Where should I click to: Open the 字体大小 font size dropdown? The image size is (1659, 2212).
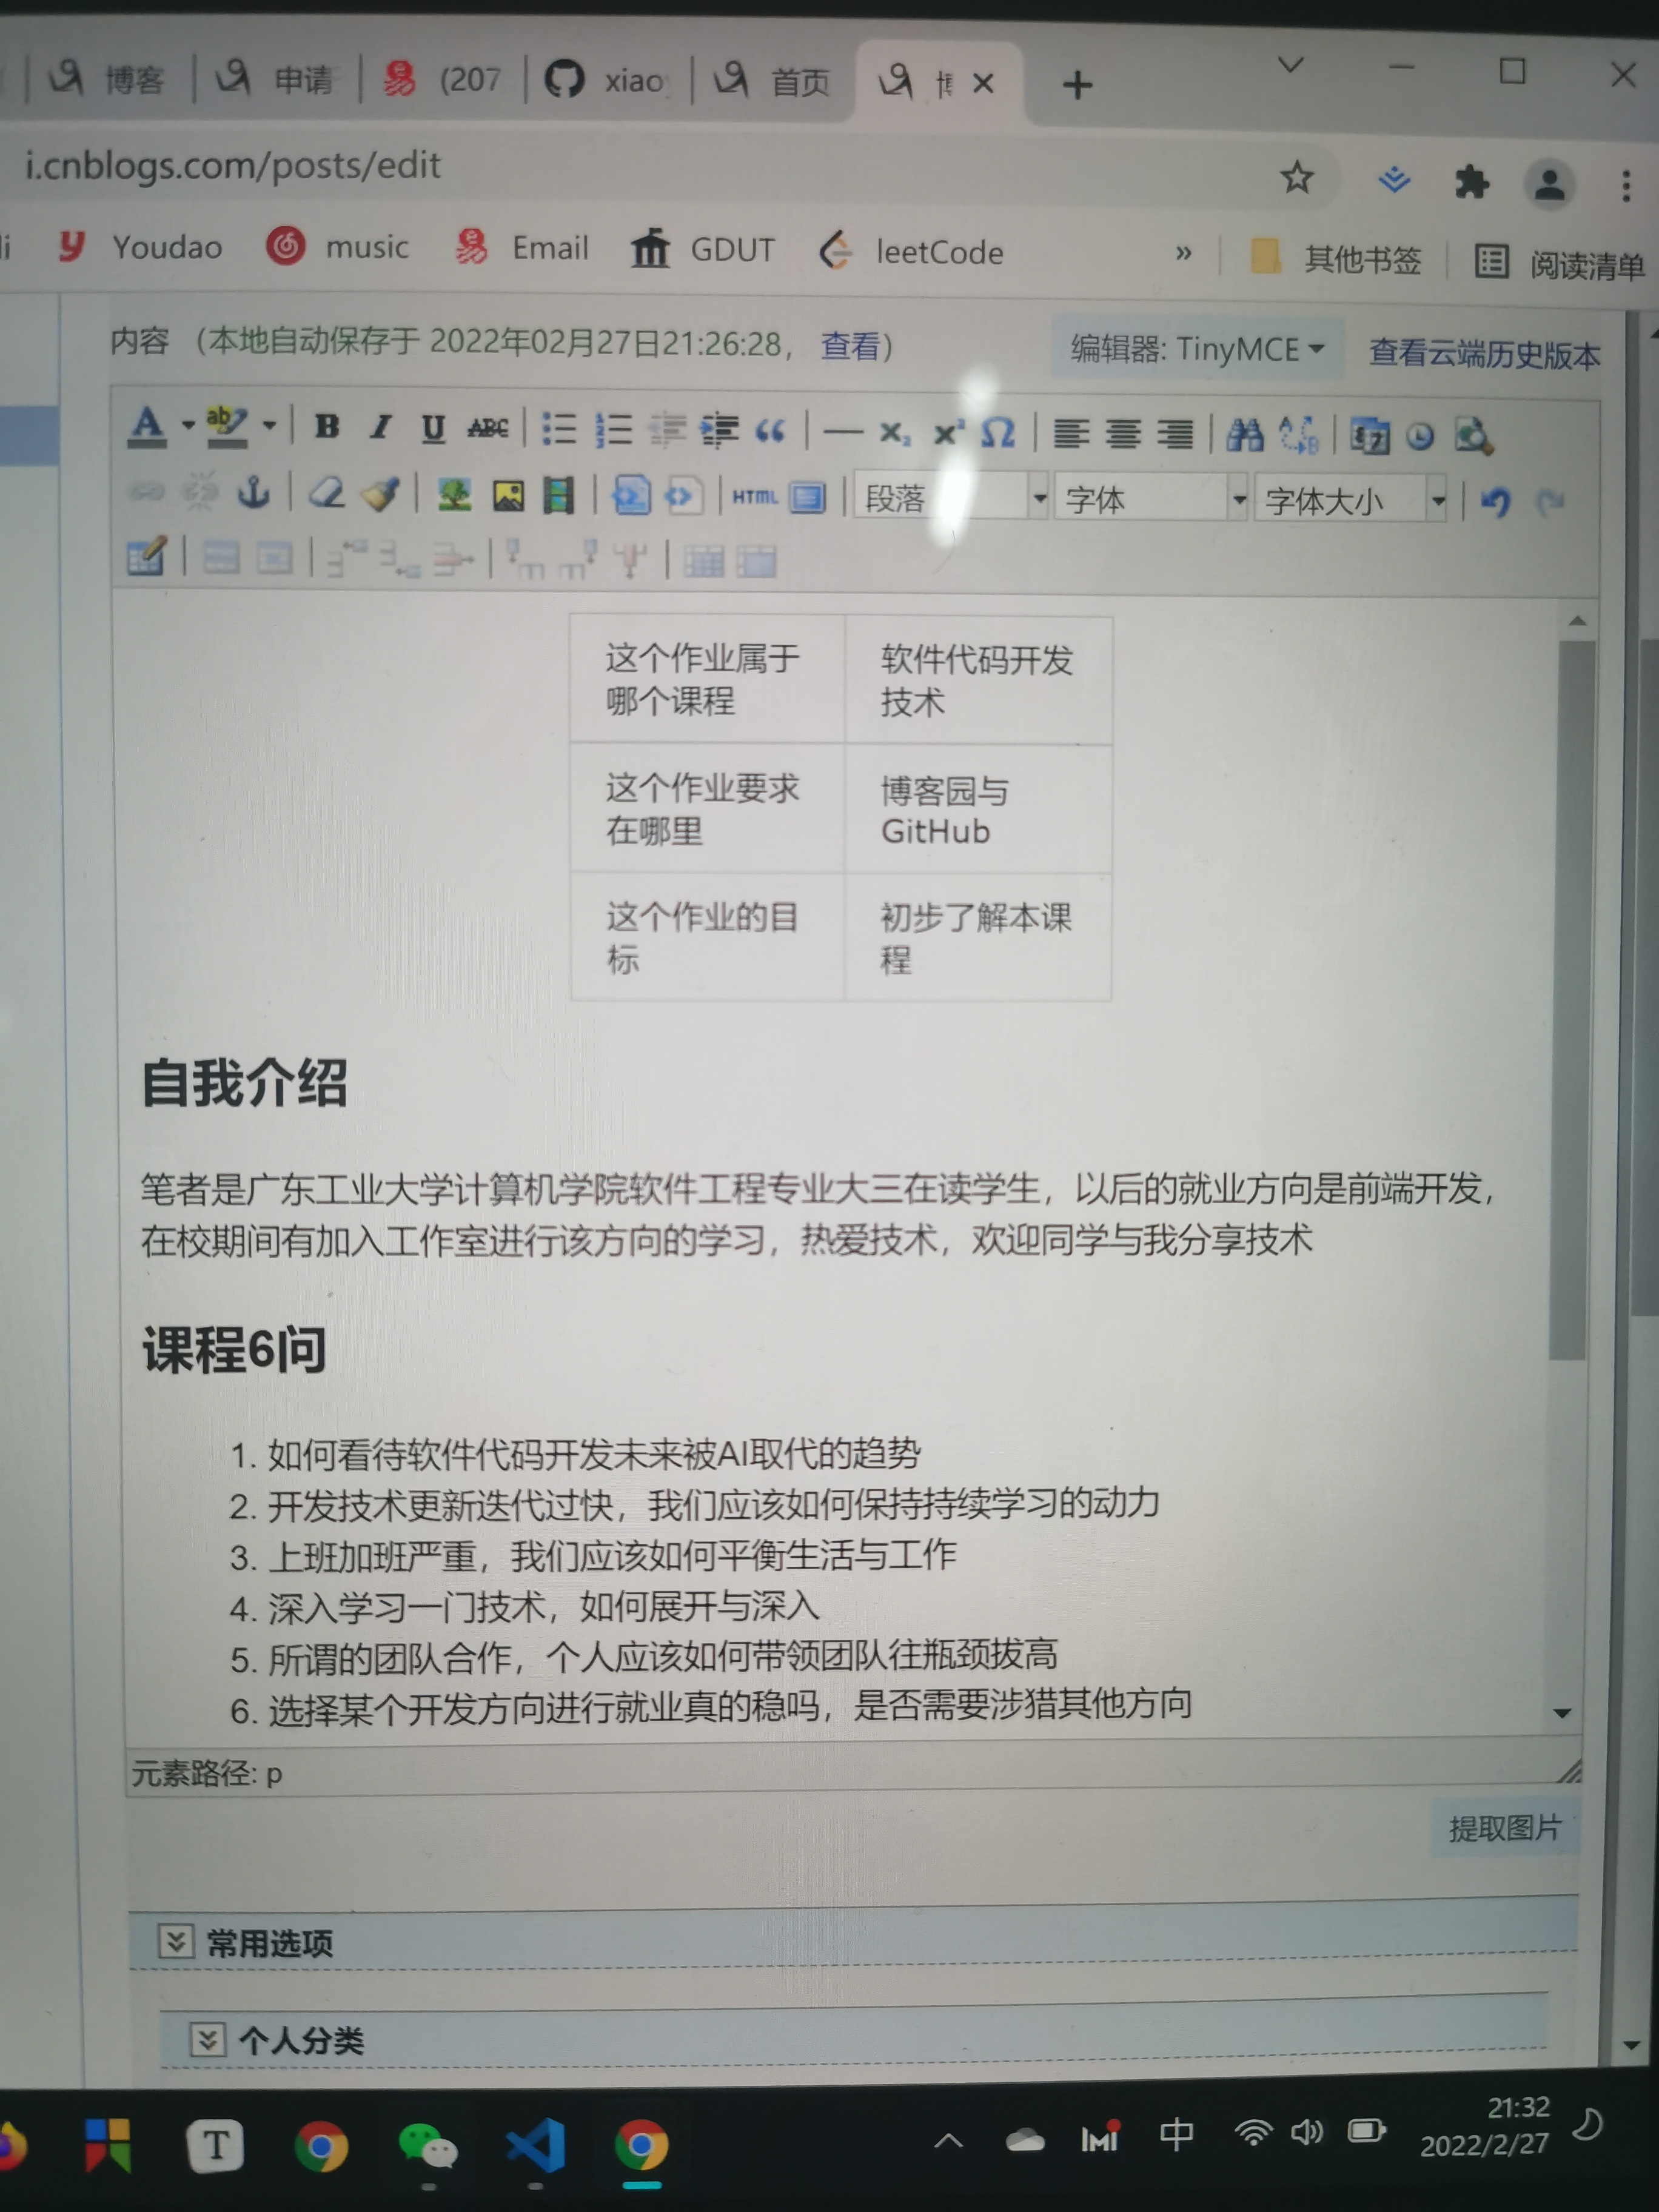tap(1437, 501)
